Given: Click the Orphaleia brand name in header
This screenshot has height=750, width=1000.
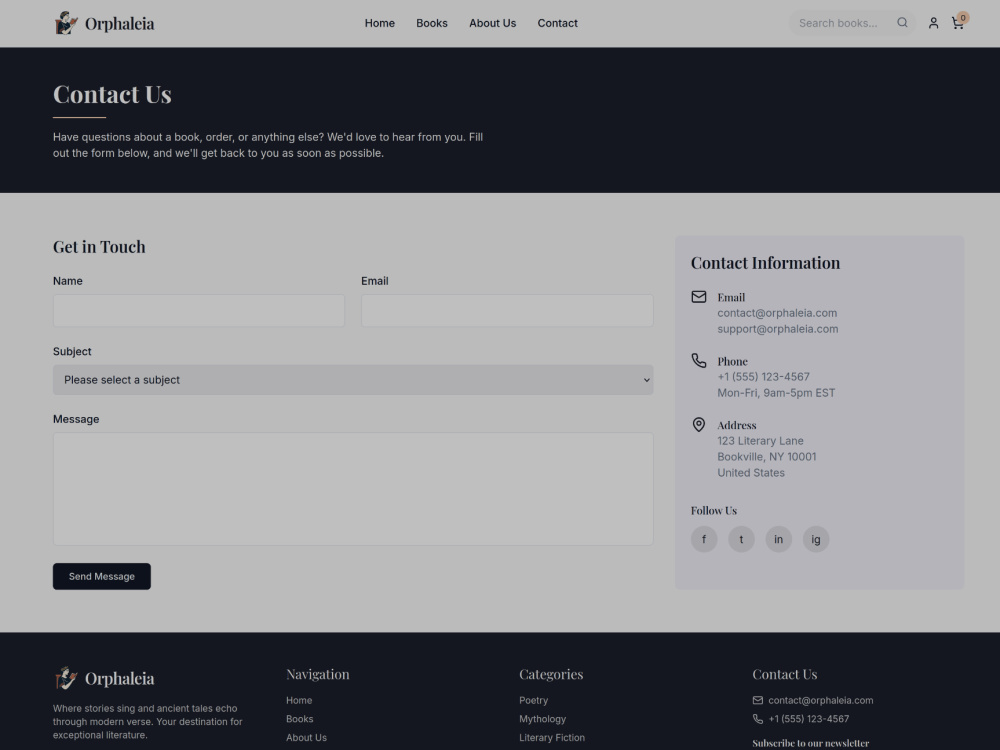Looking at the screenshot, I should click(x=119, y=24).
